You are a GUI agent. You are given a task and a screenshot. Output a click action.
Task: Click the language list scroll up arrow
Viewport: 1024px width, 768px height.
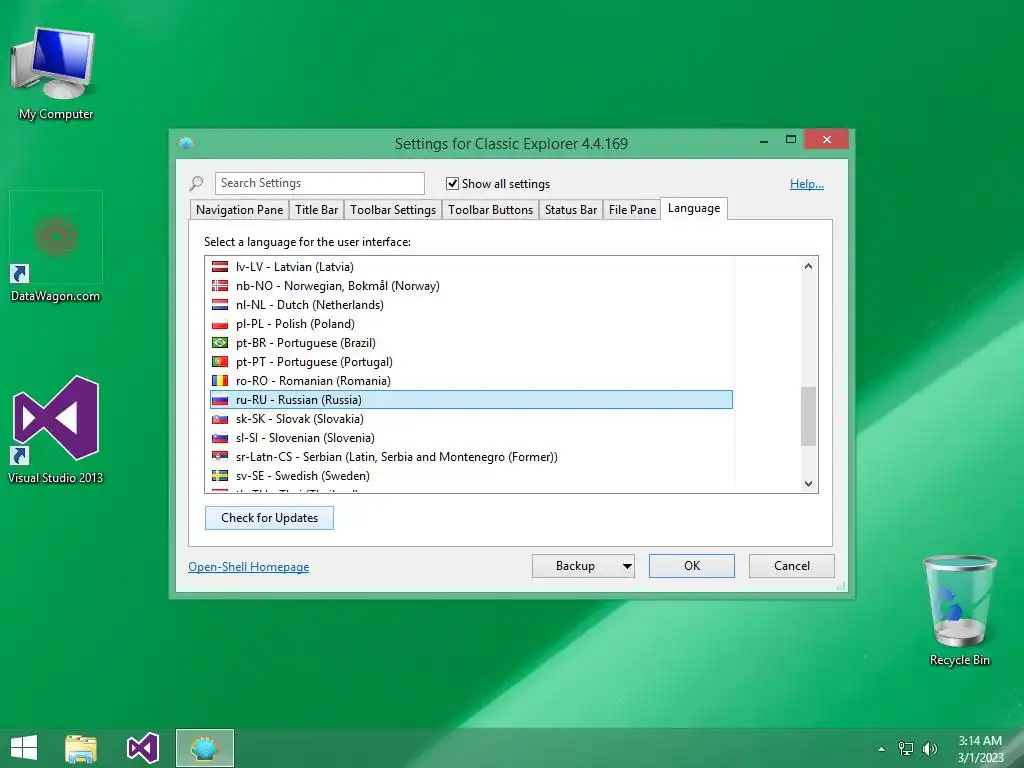tap(808, 266)
